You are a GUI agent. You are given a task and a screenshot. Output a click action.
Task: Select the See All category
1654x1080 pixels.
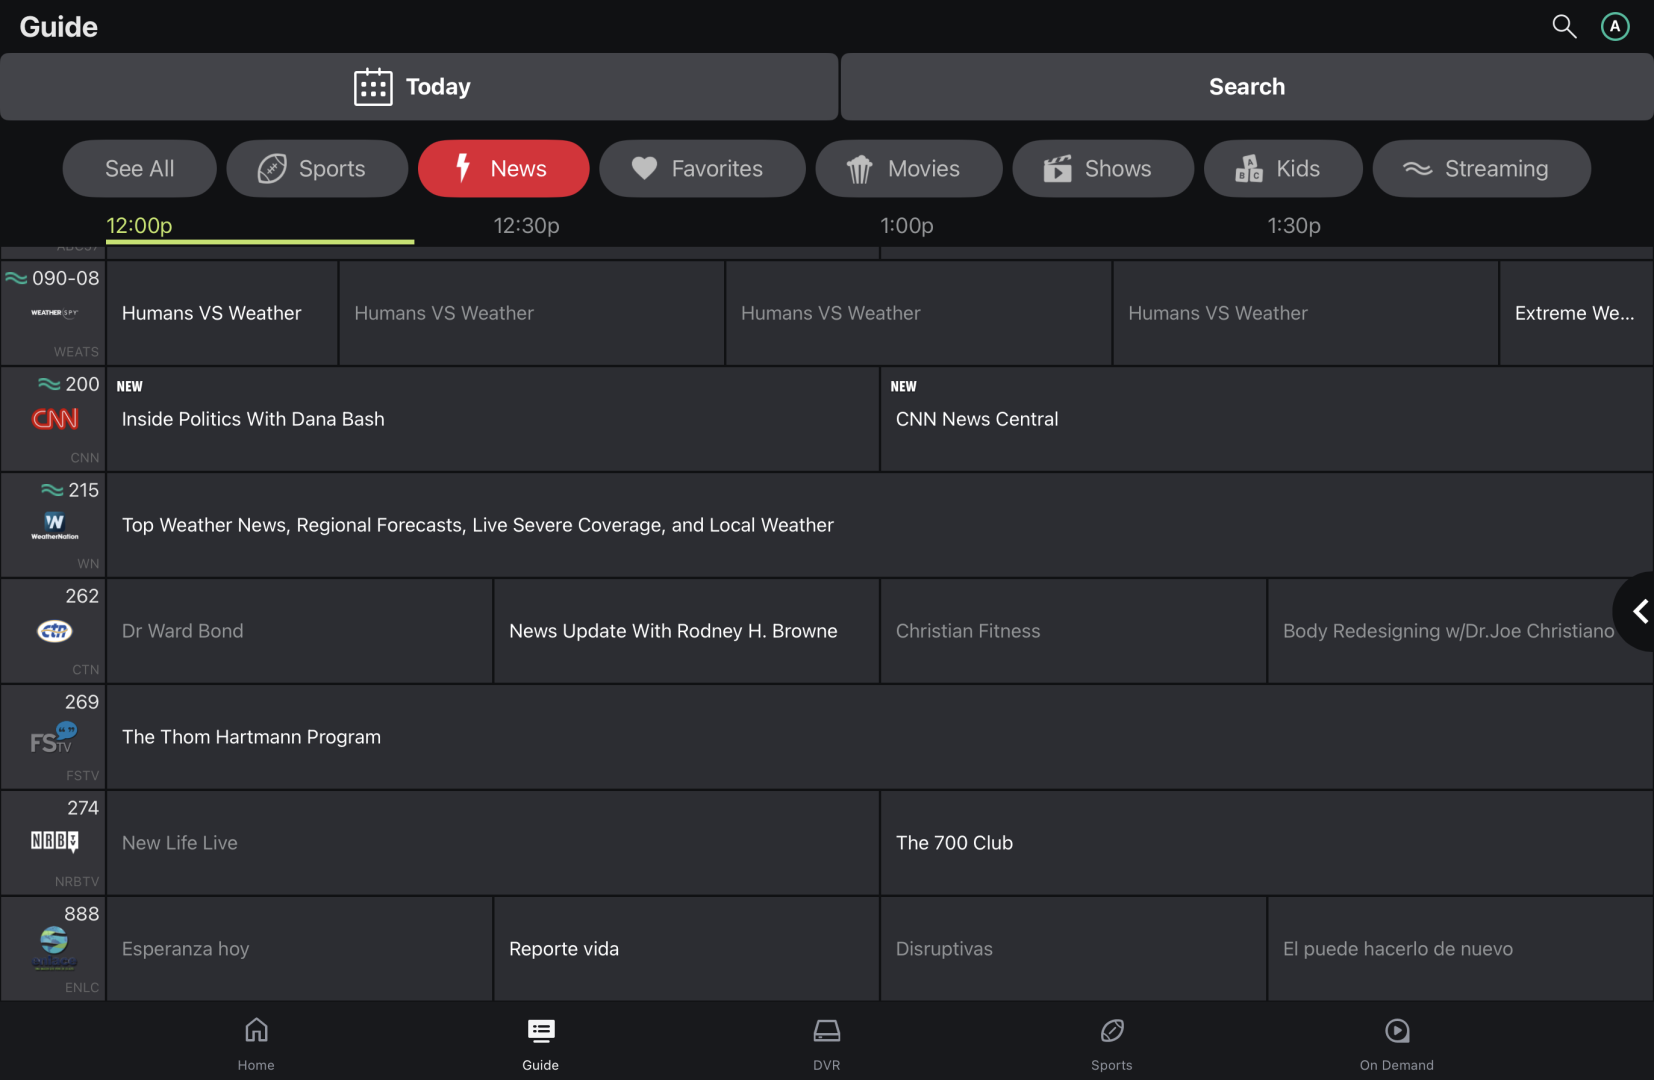tap(139, 169)
